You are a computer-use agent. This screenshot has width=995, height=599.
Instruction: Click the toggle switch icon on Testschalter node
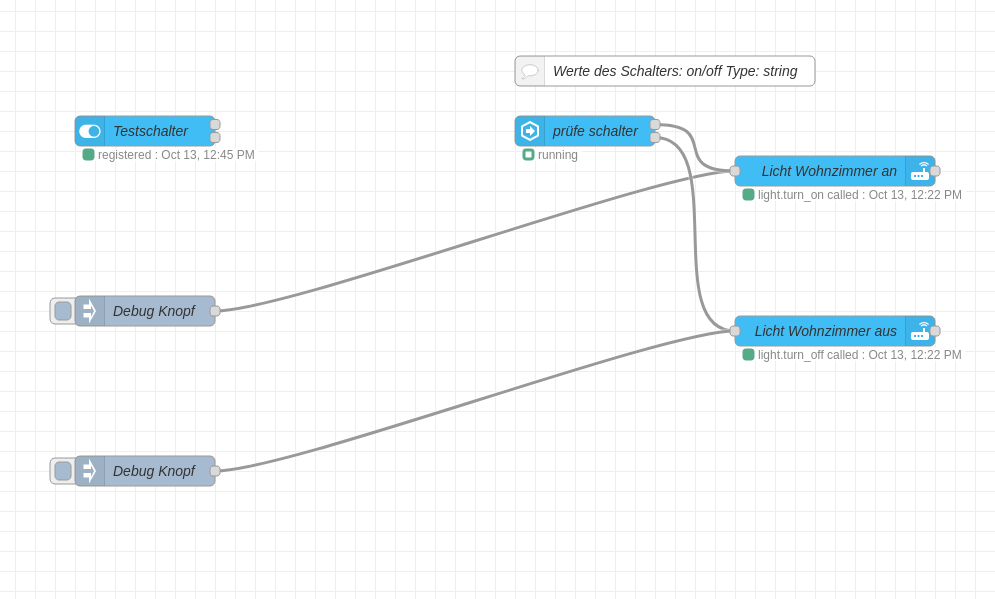point(90,131)
